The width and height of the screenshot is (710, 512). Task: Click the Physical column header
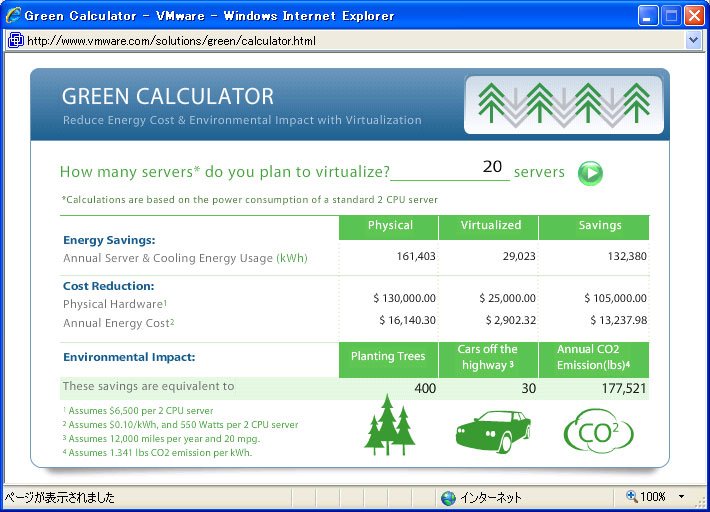pos(389,227)
